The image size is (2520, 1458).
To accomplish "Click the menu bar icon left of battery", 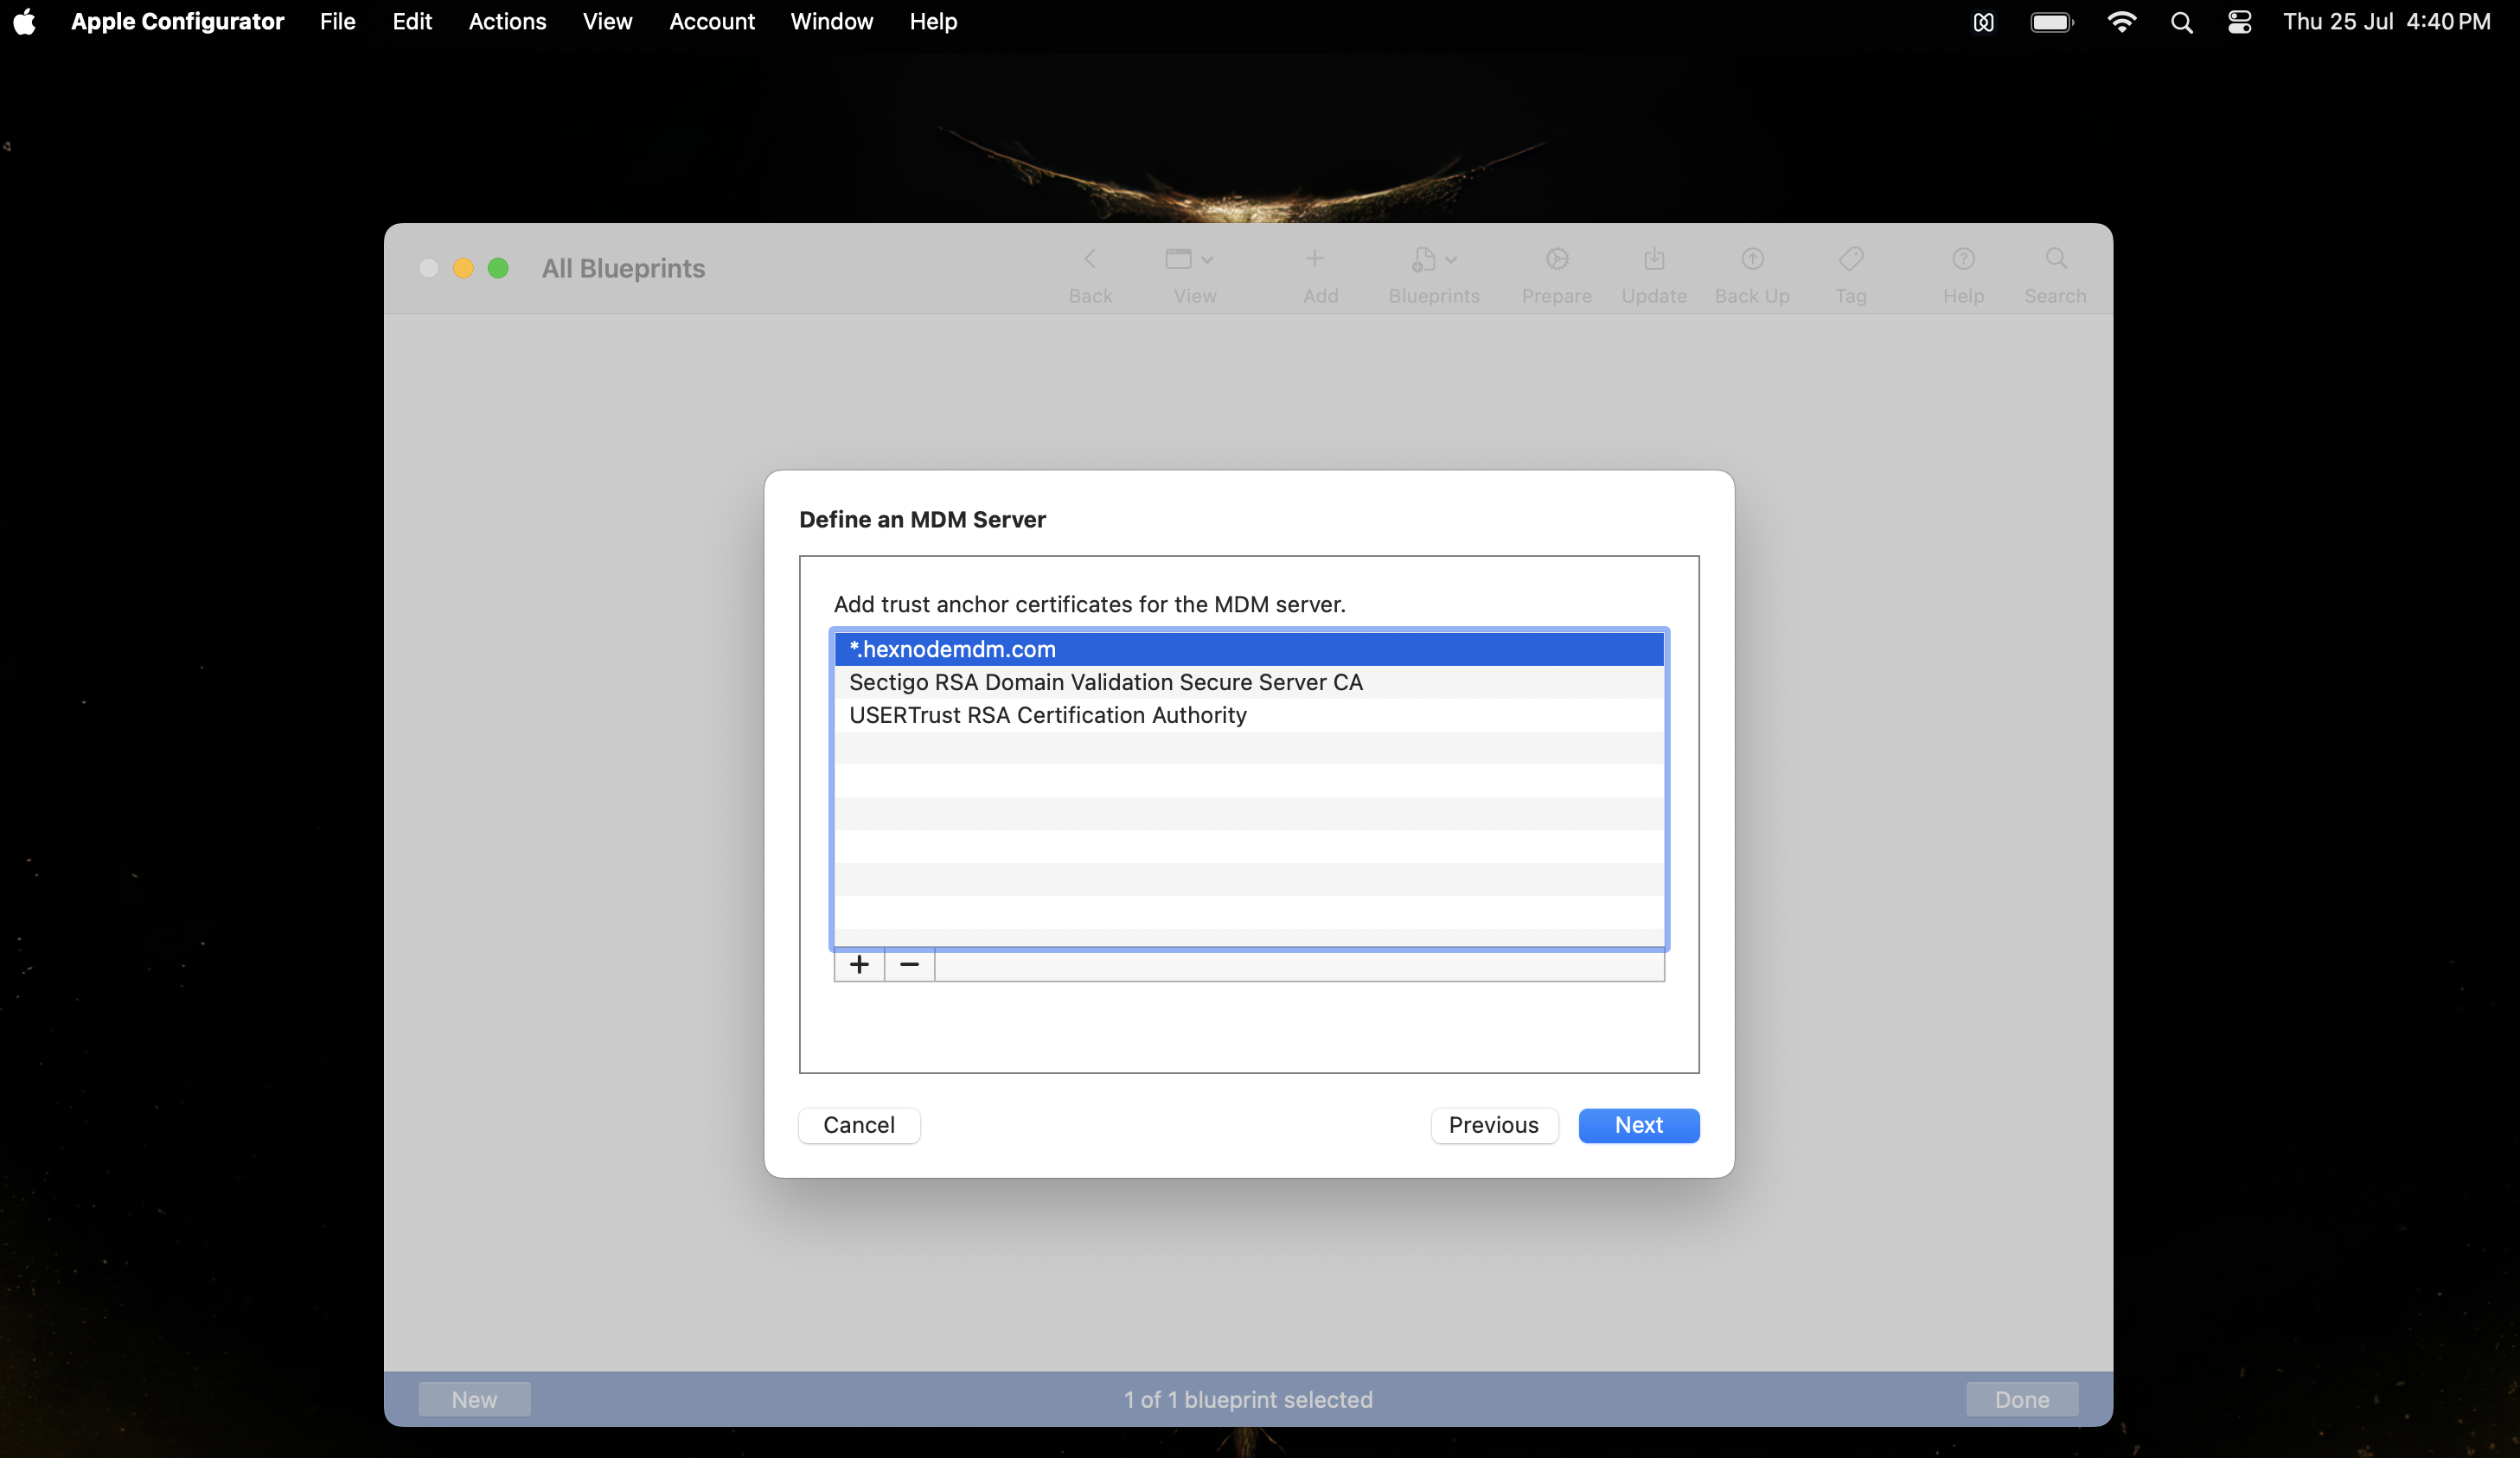I will pos(1983,22).
